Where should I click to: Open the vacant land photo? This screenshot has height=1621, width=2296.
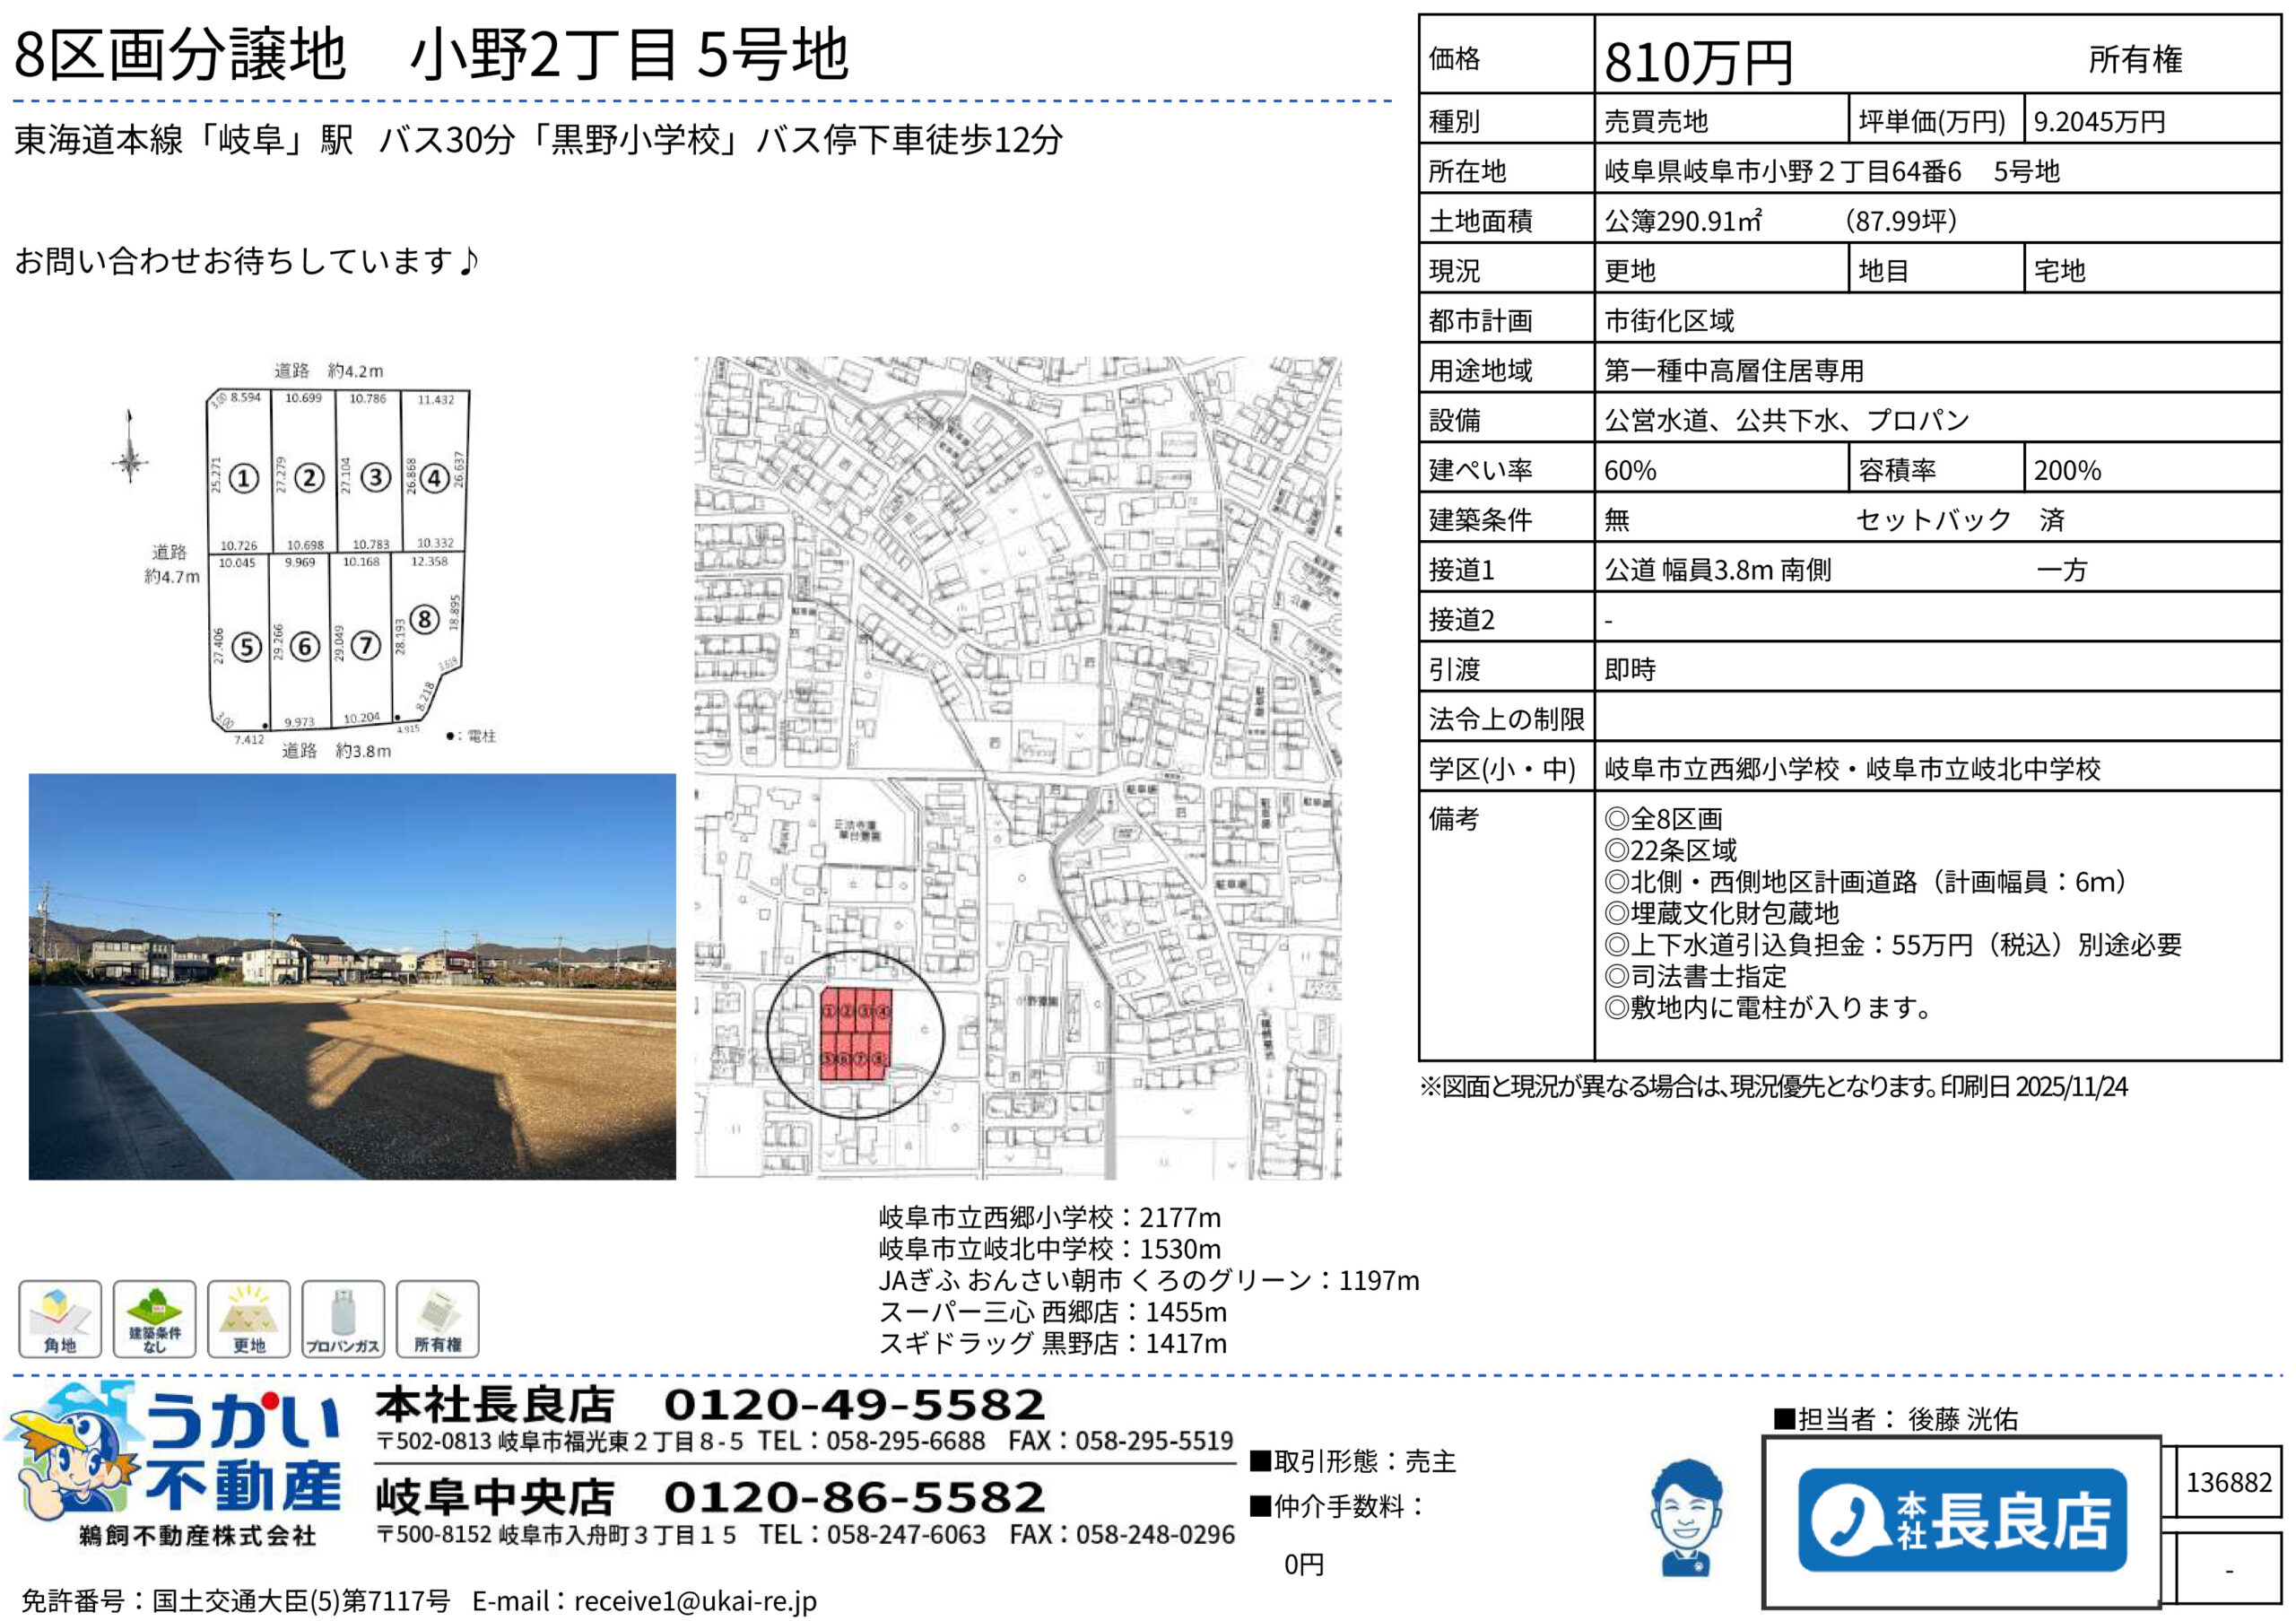point(352,976)
